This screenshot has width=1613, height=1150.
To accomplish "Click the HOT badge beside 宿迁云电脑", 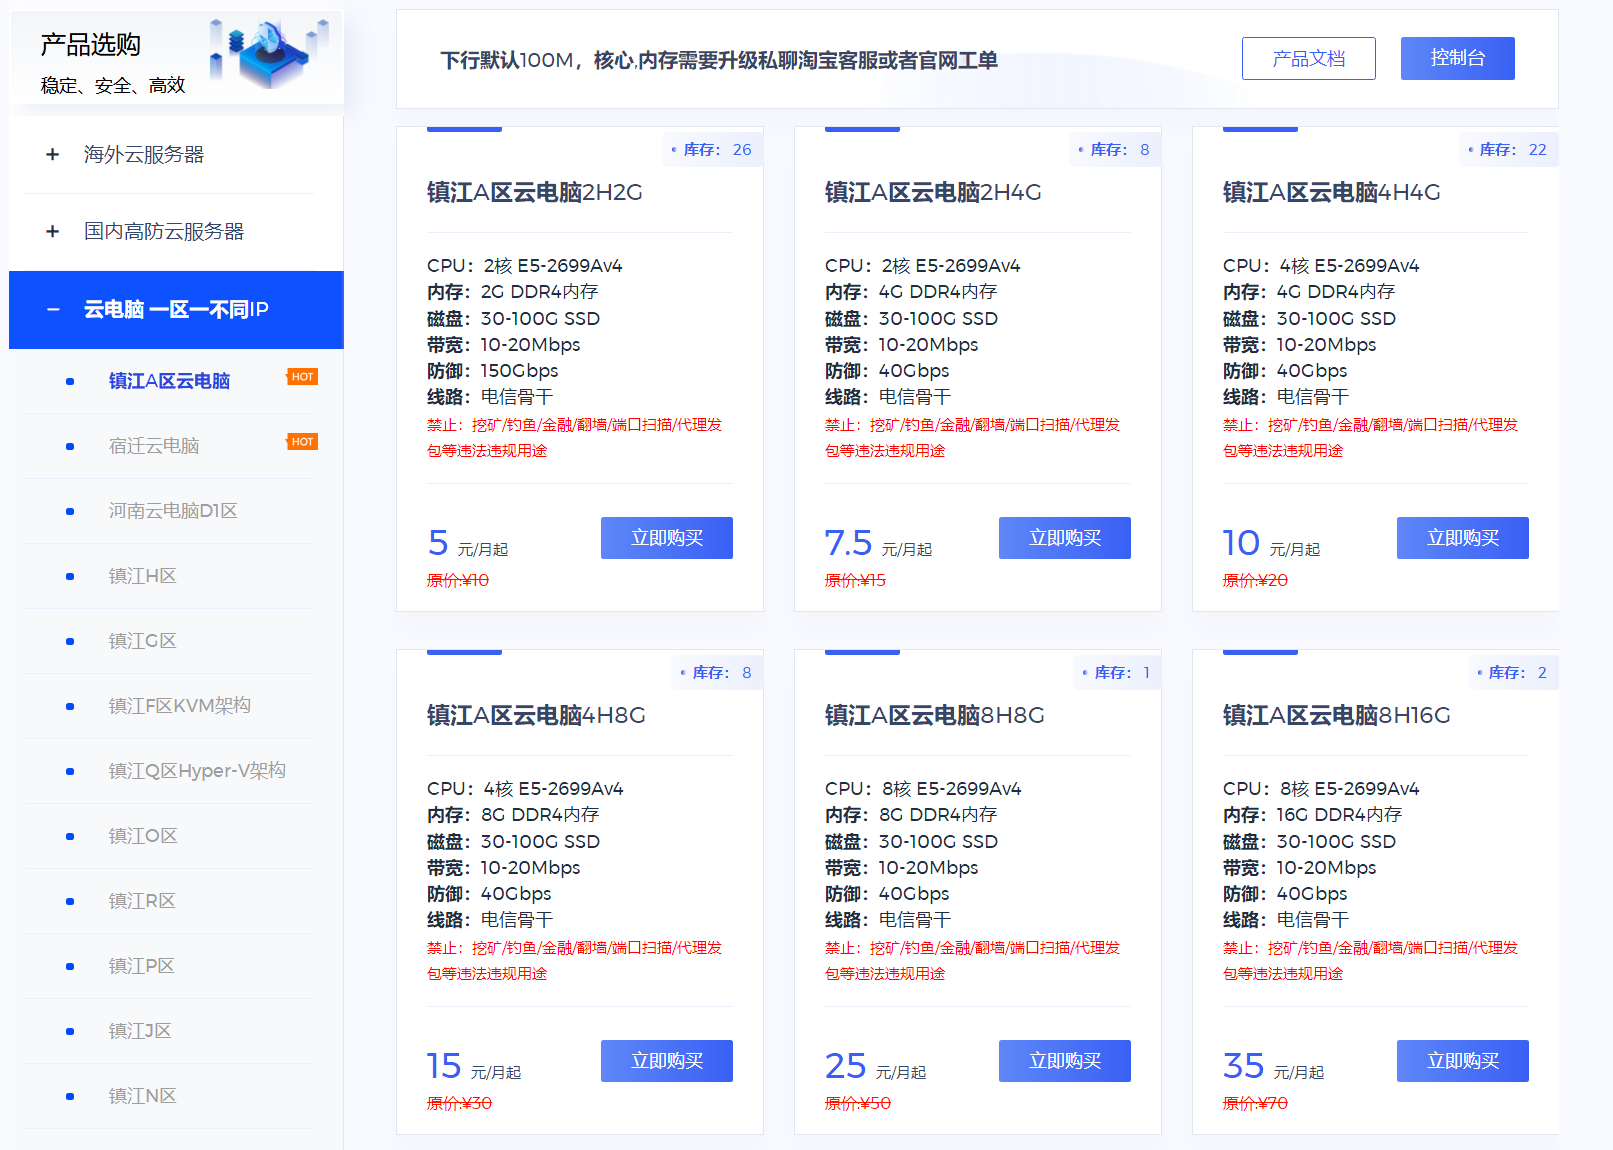I will point(302,442).
